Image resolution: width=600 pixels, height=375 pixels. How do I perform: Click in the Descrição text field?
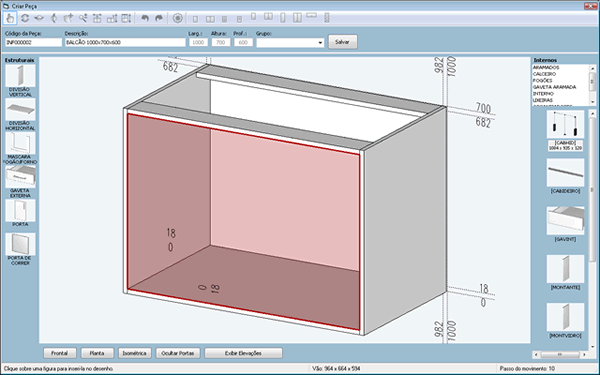click(125, 42)
